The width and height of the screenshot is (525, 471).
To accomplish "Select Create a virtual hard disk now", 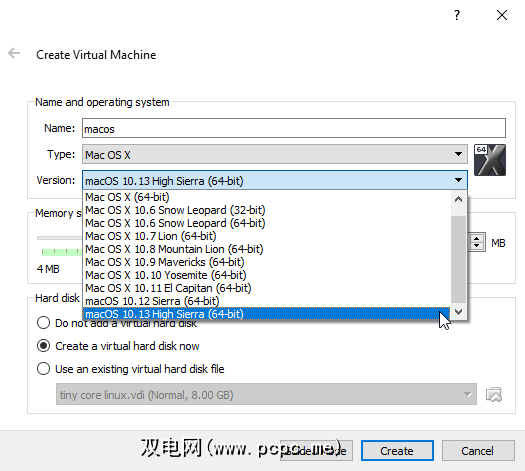I will coord(118,346).
